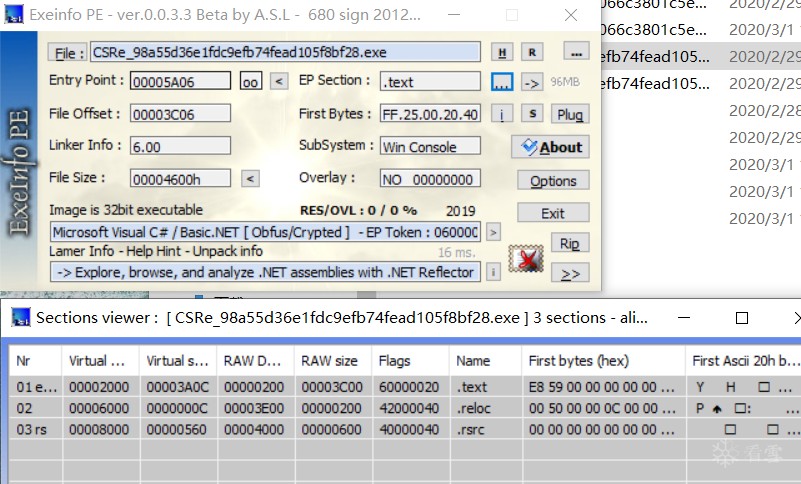
Task: Click first bytes 'E8 59 00 00 00 00 00 ...'
Action: pos(602,387)
